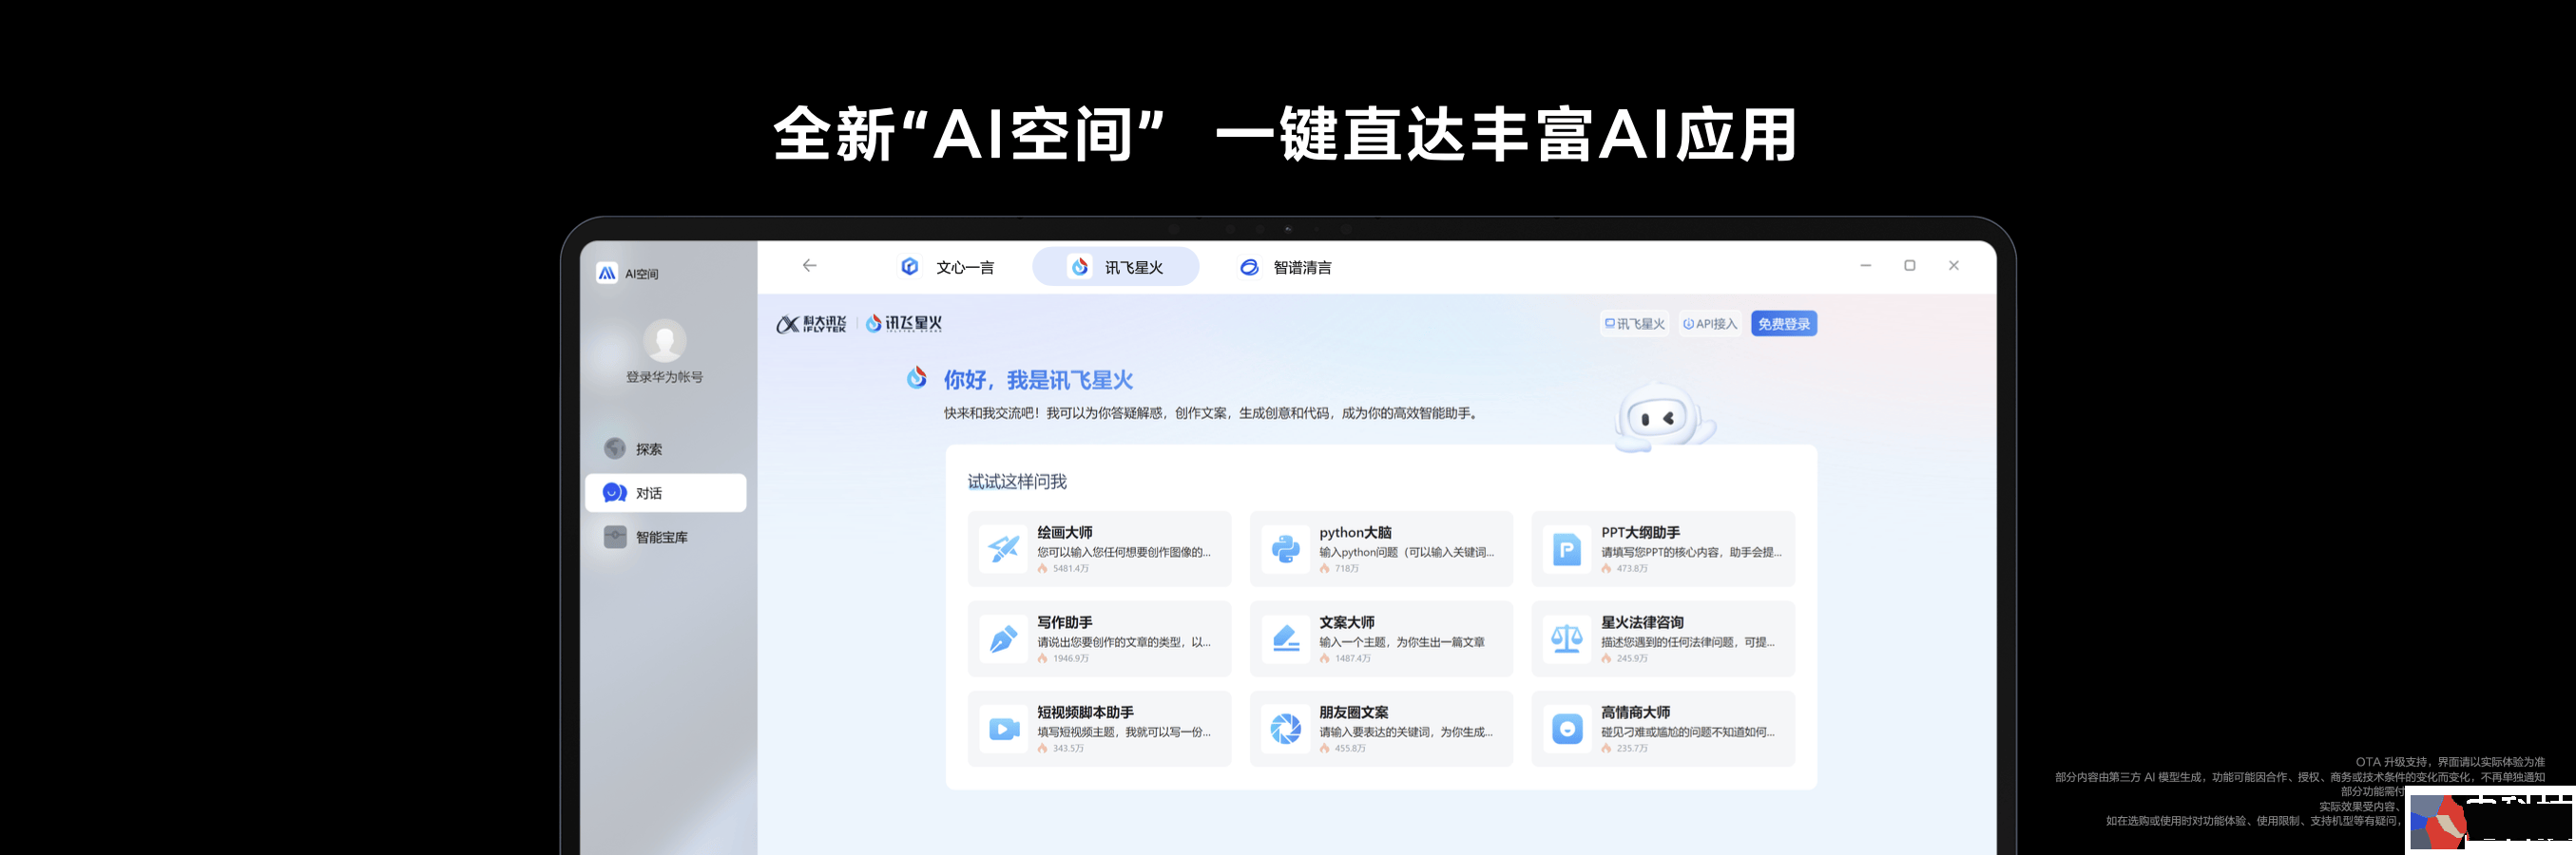Open the 朋友圈文案 shutter icon
This screenshot has height=855, width=2576.
pyautogui.click(x=1285, y=729)
